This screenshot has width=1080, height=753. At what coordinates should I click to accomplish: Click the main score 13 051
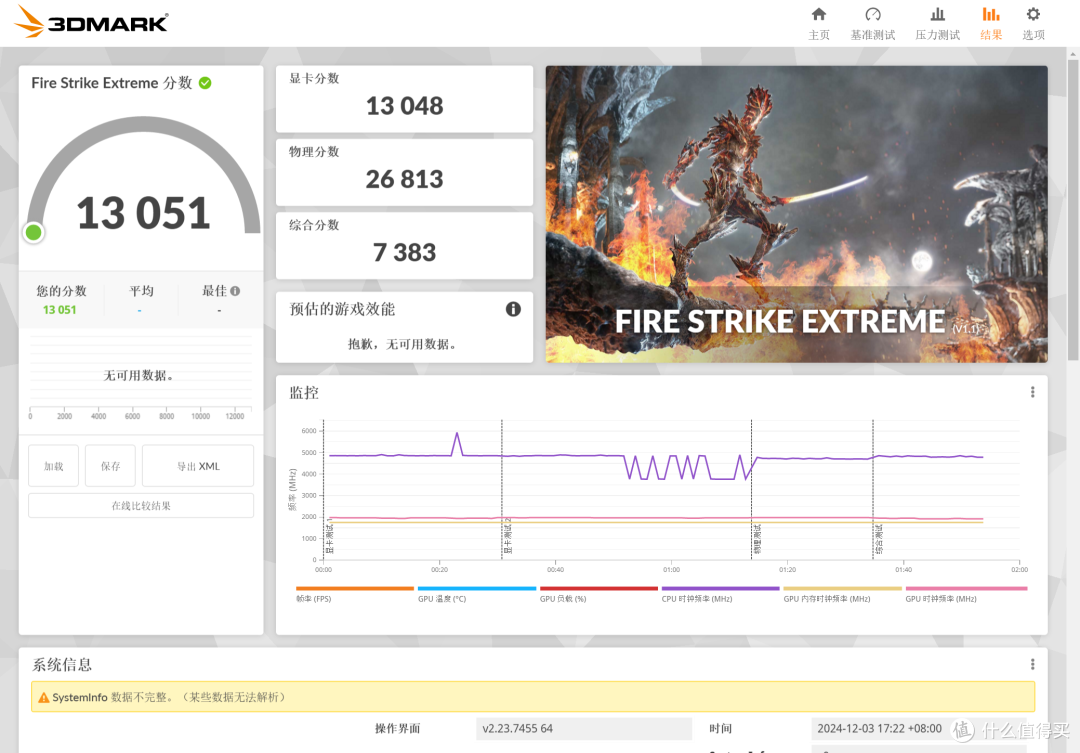coord(143,213)
